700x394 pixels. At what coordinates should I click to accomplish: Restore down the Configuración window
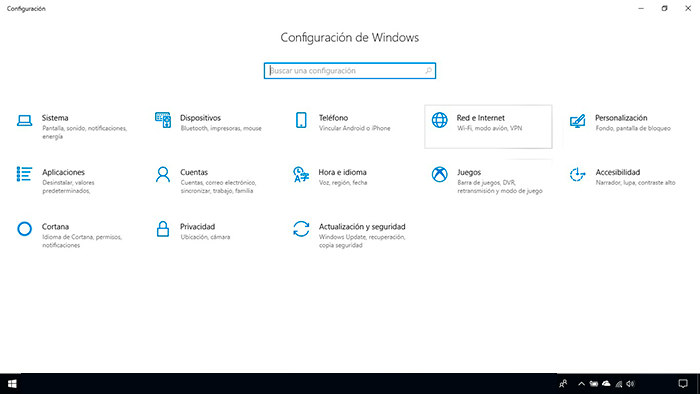point(664,8)
